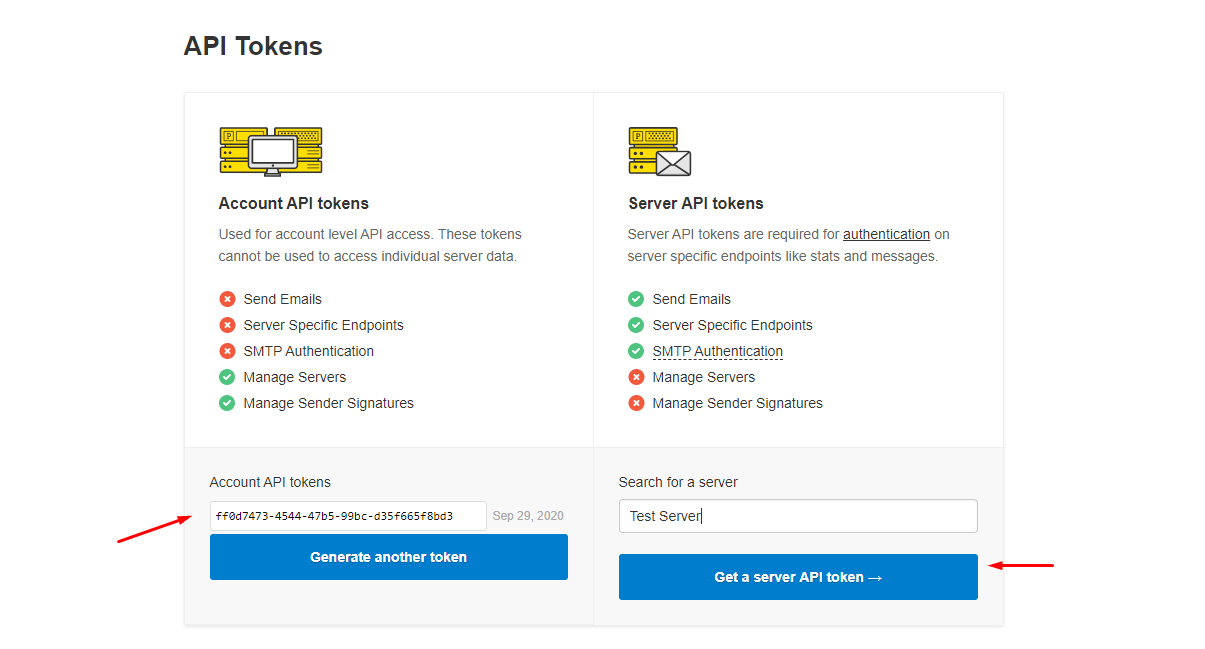Click the green check beside Server Specific Endpoints

tap(635, 325)
